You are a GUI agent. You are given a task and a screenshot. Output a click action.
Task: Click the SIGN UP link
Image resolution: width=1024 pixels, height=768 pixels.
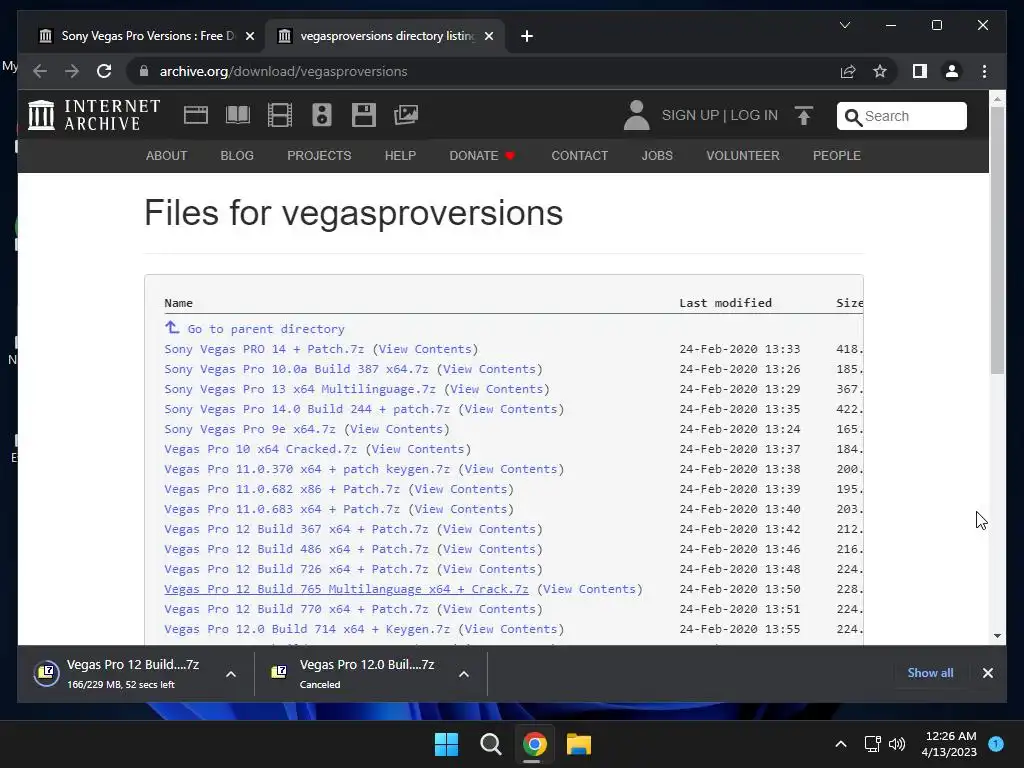[x=690, y=116]
